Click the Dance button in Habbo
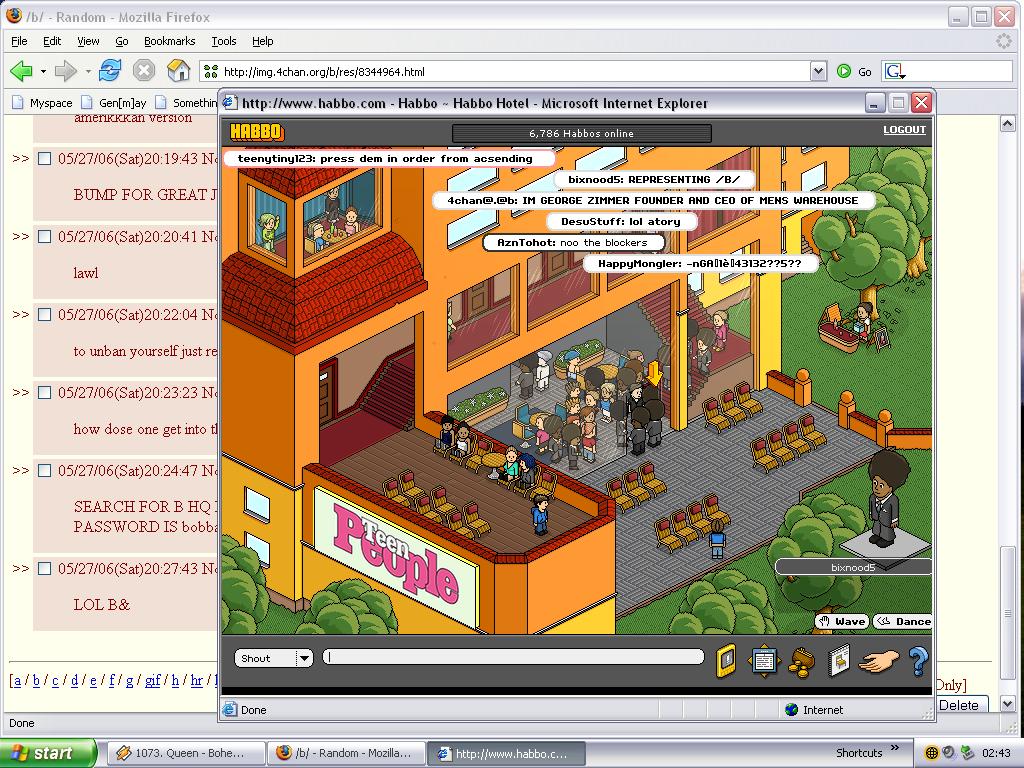 pyautogui.click(x=904, y=621)
